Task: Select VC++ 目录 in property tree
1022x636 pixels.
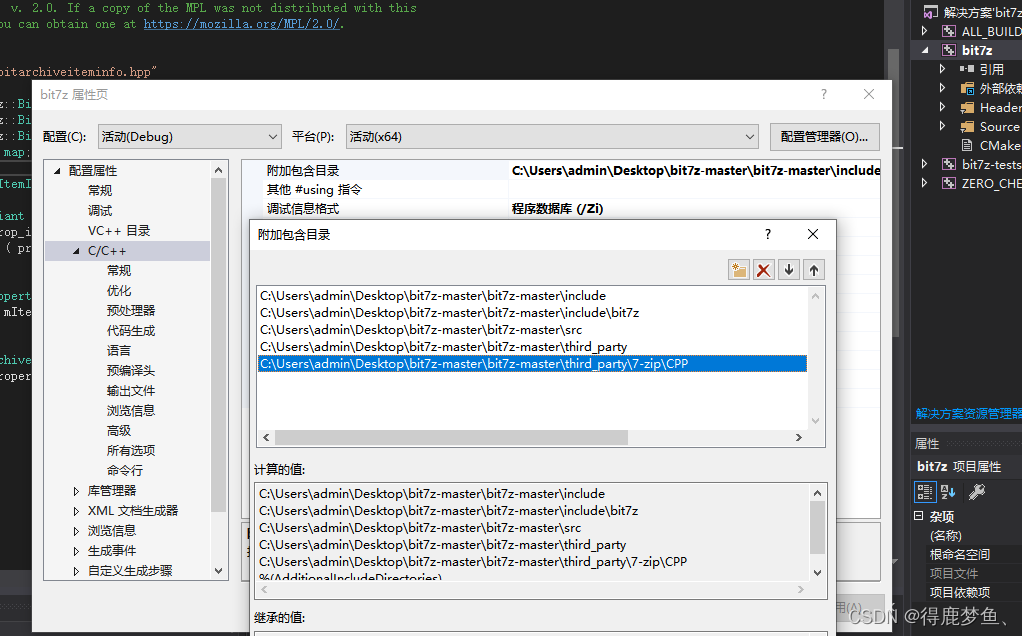Action: click(119, 231)
